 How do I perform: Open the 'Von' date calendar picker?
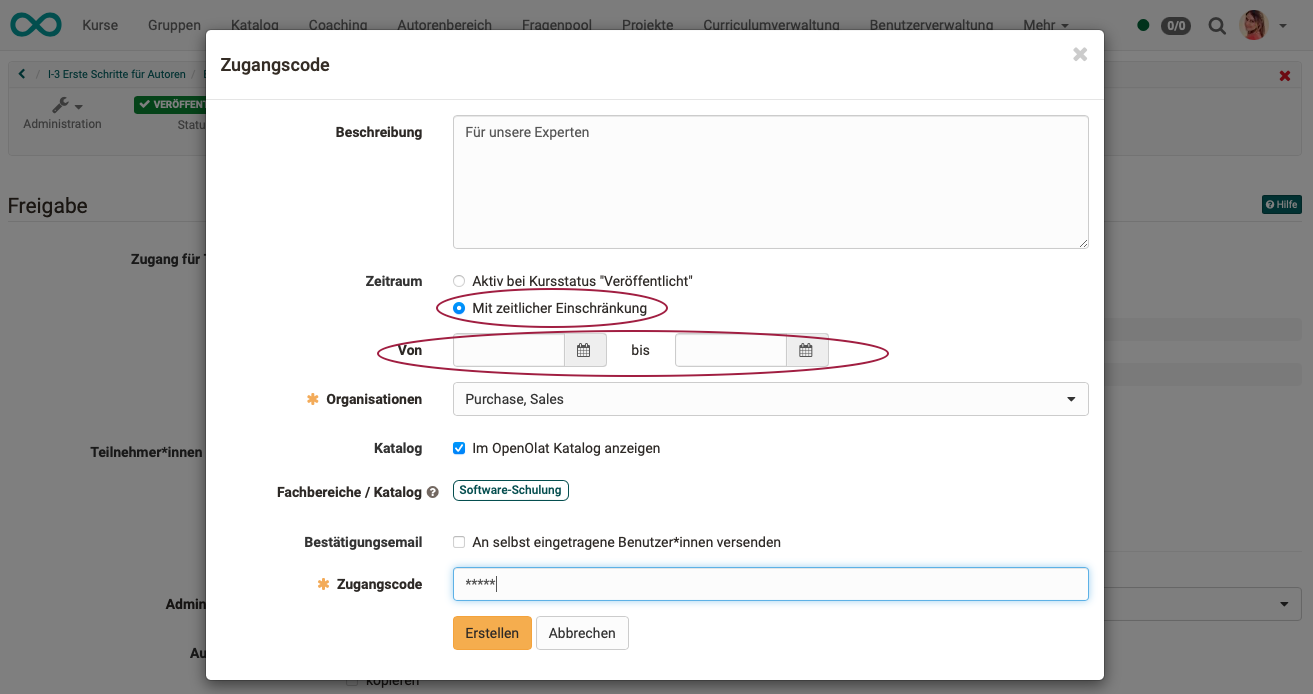coord(585,351)
